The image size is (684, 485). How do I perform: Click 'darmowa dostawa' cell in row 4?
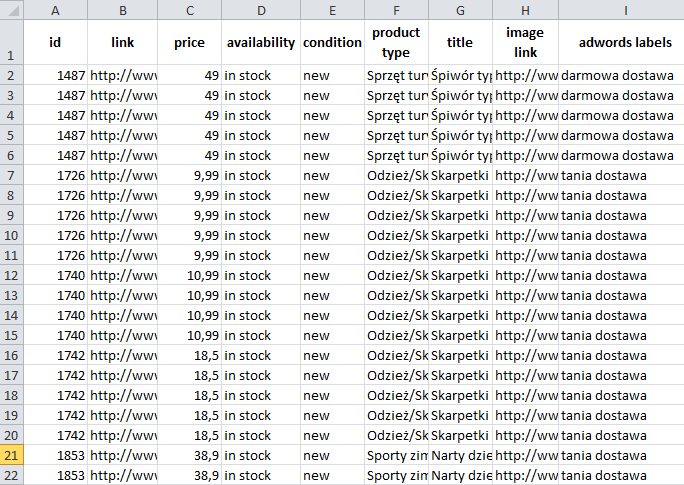tap(620, 115)
